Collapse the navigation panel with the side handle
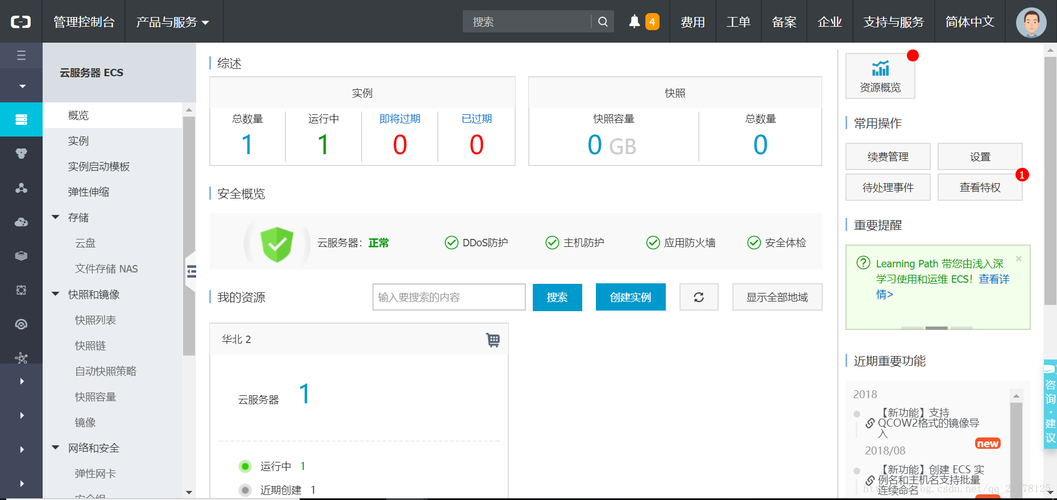The height and width of the screenshot is (500, 1057). [x=190, y=270]
